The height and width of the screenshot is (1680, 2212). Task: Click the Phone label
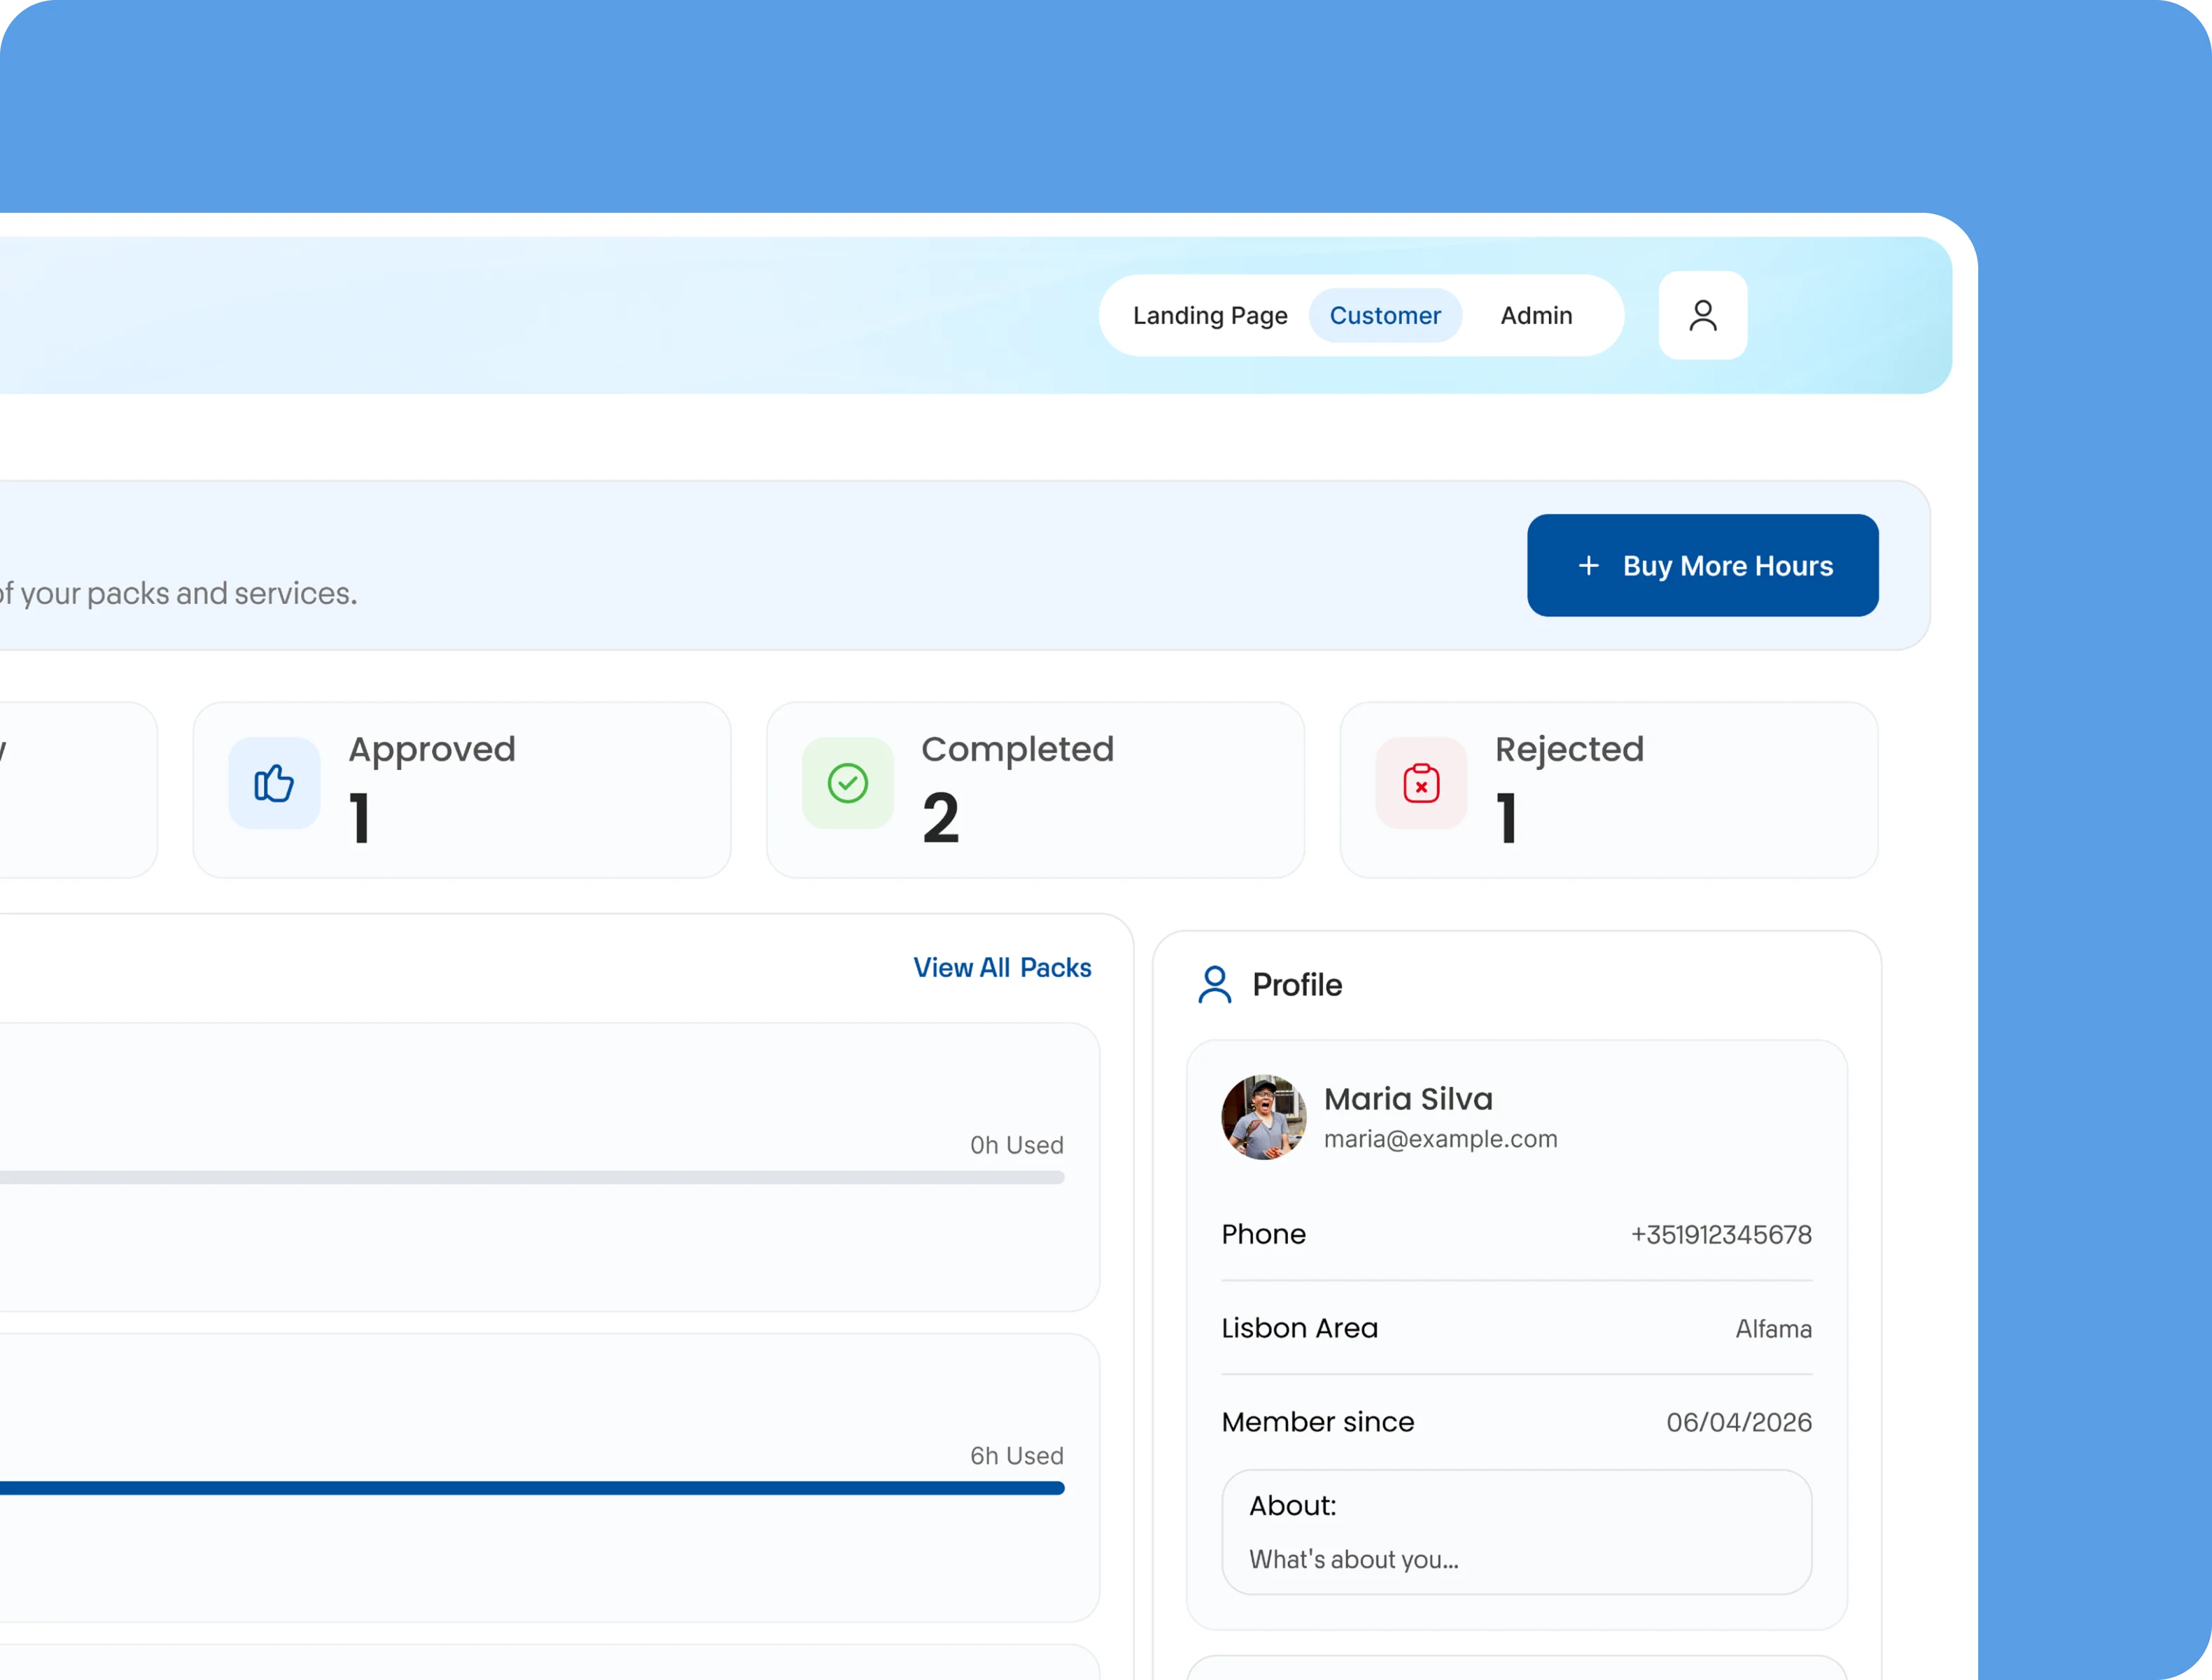[x=1263, y=1234]
